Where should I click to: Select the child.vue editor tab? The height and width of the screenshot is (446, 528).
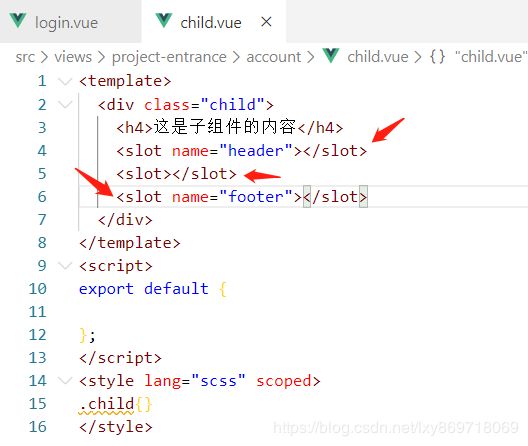point(213,22)
